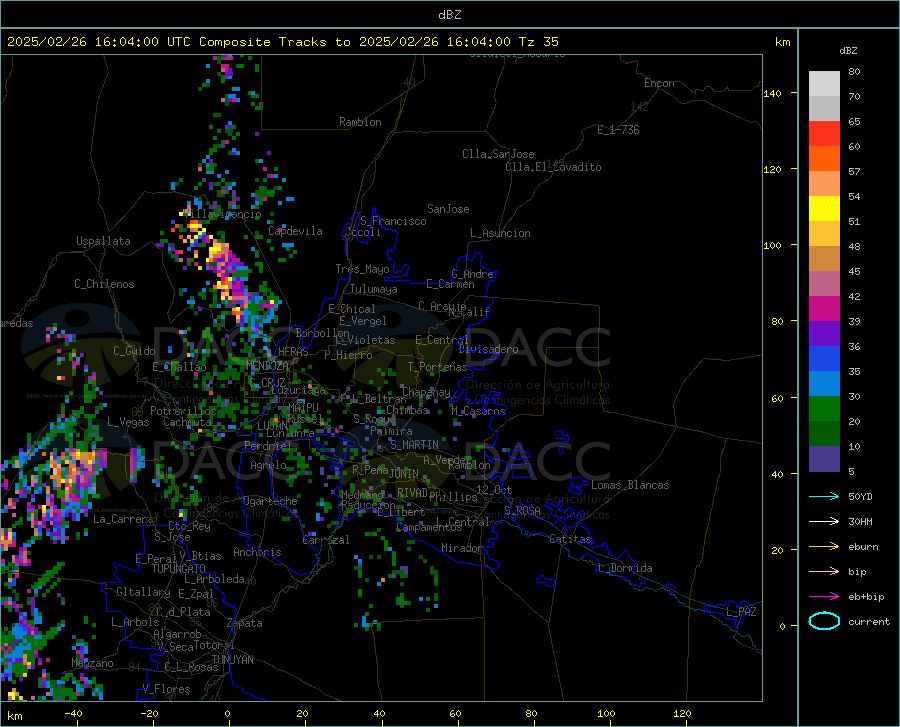Screen dimensions: 900x727
Task: Select the gray 65-70 dBZ swatch
Action: (824, 109)
